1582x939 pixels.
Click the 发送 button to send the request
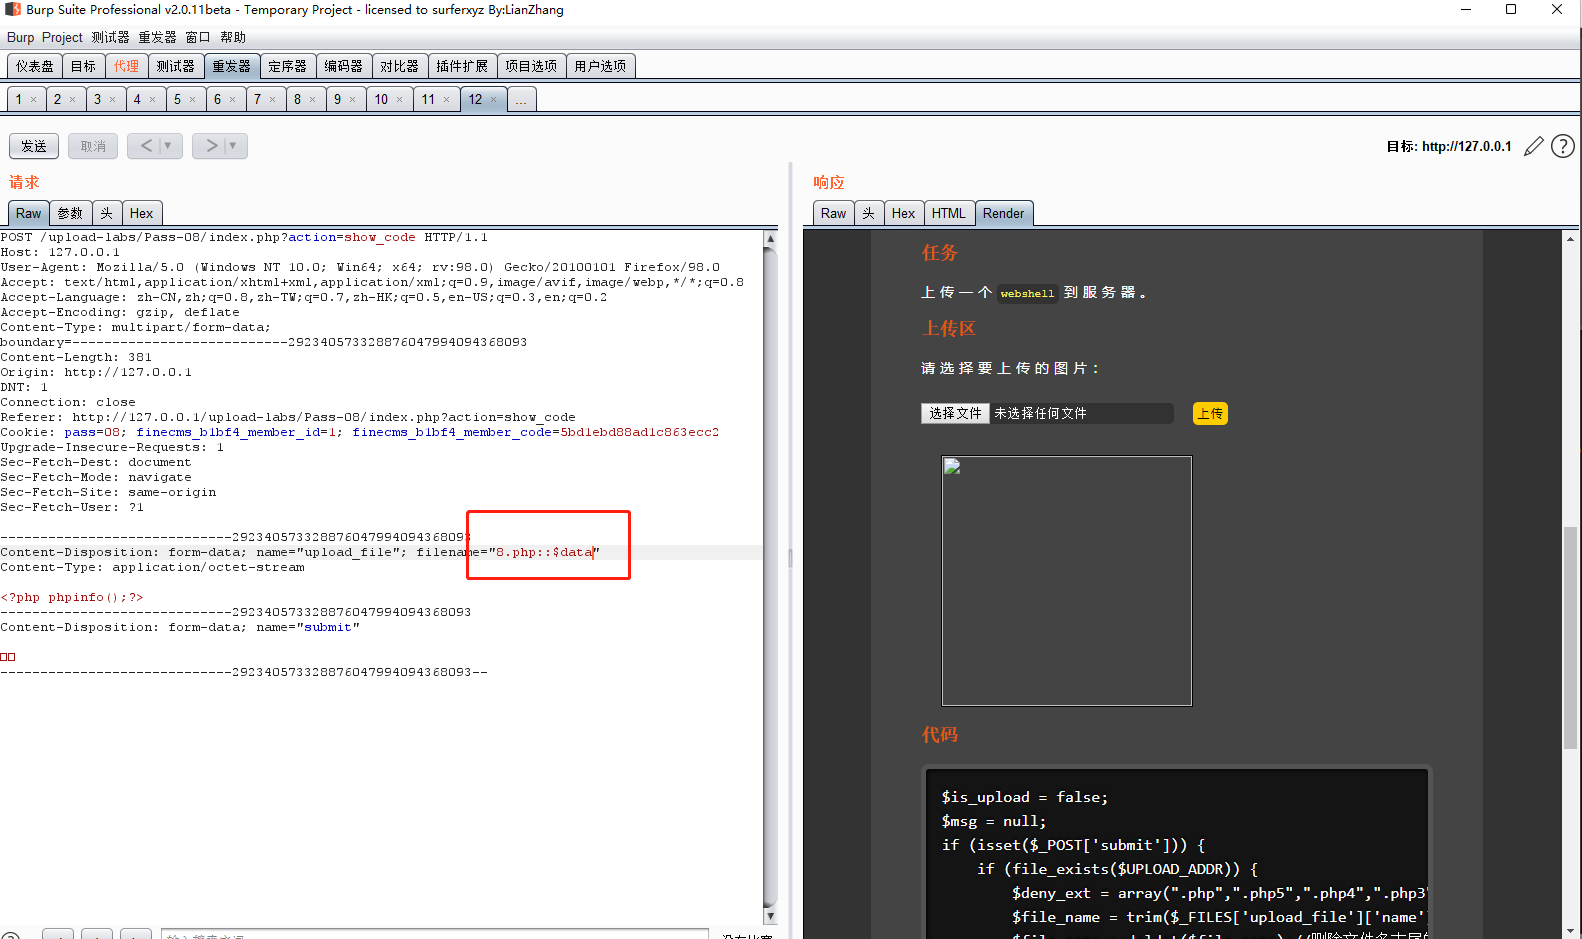(x=34, y=146)
